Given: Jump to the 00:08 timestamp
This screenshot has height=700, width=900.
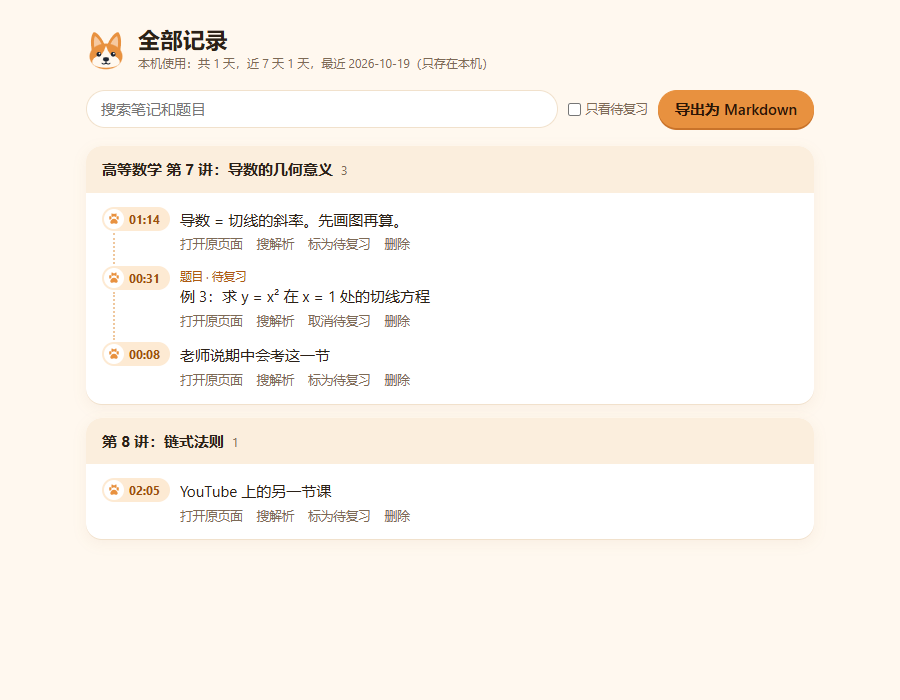Looking at the screenshot, I should 136,355.
